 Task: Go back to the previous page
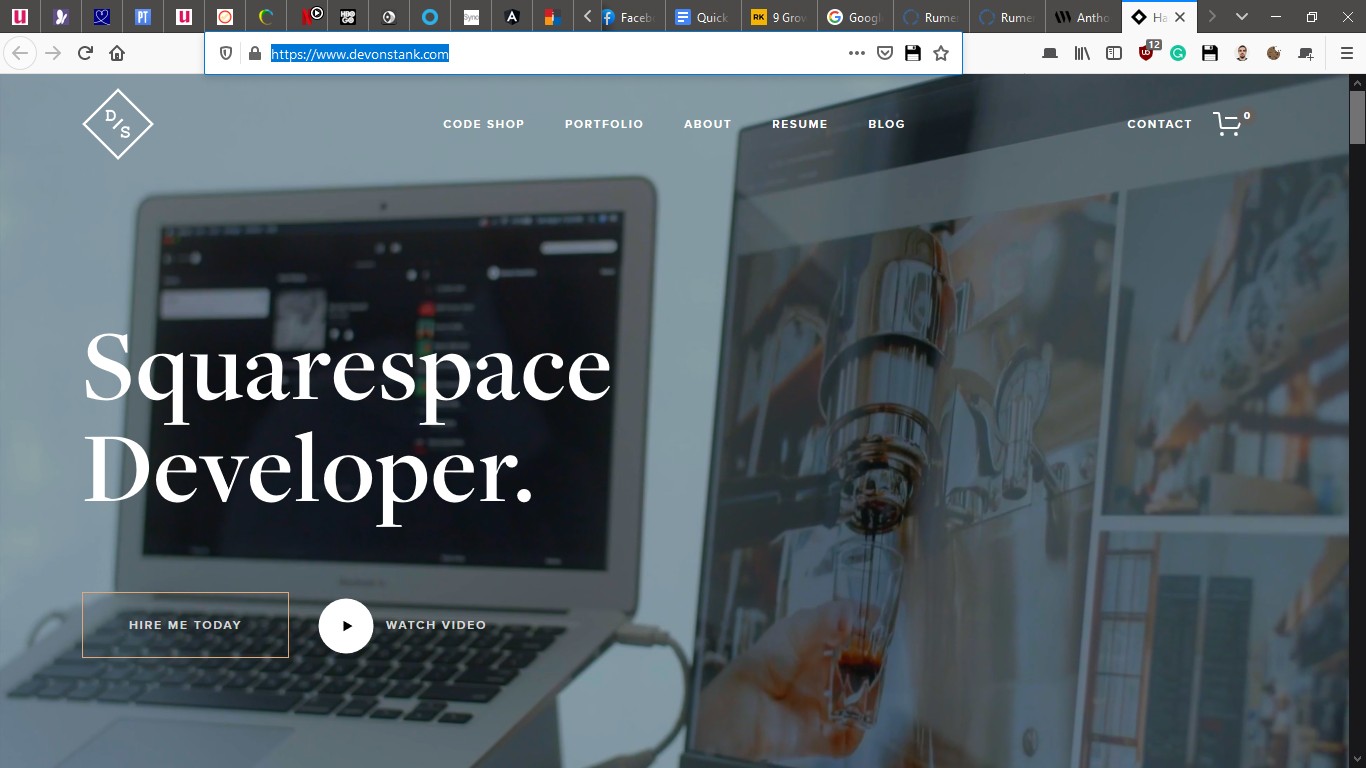[20, 53]
